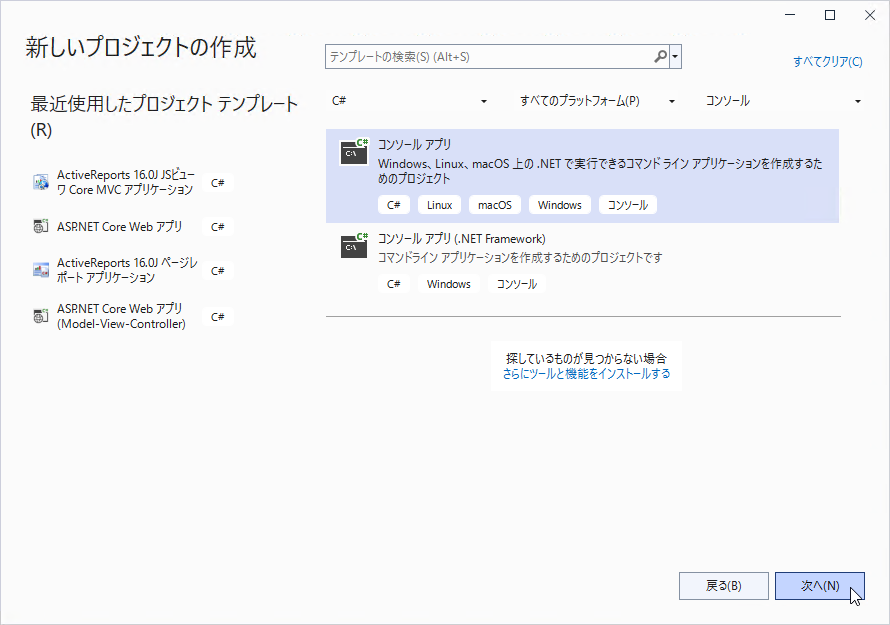
Task: Open the Console project type dropdown
Action: [783, 101]
